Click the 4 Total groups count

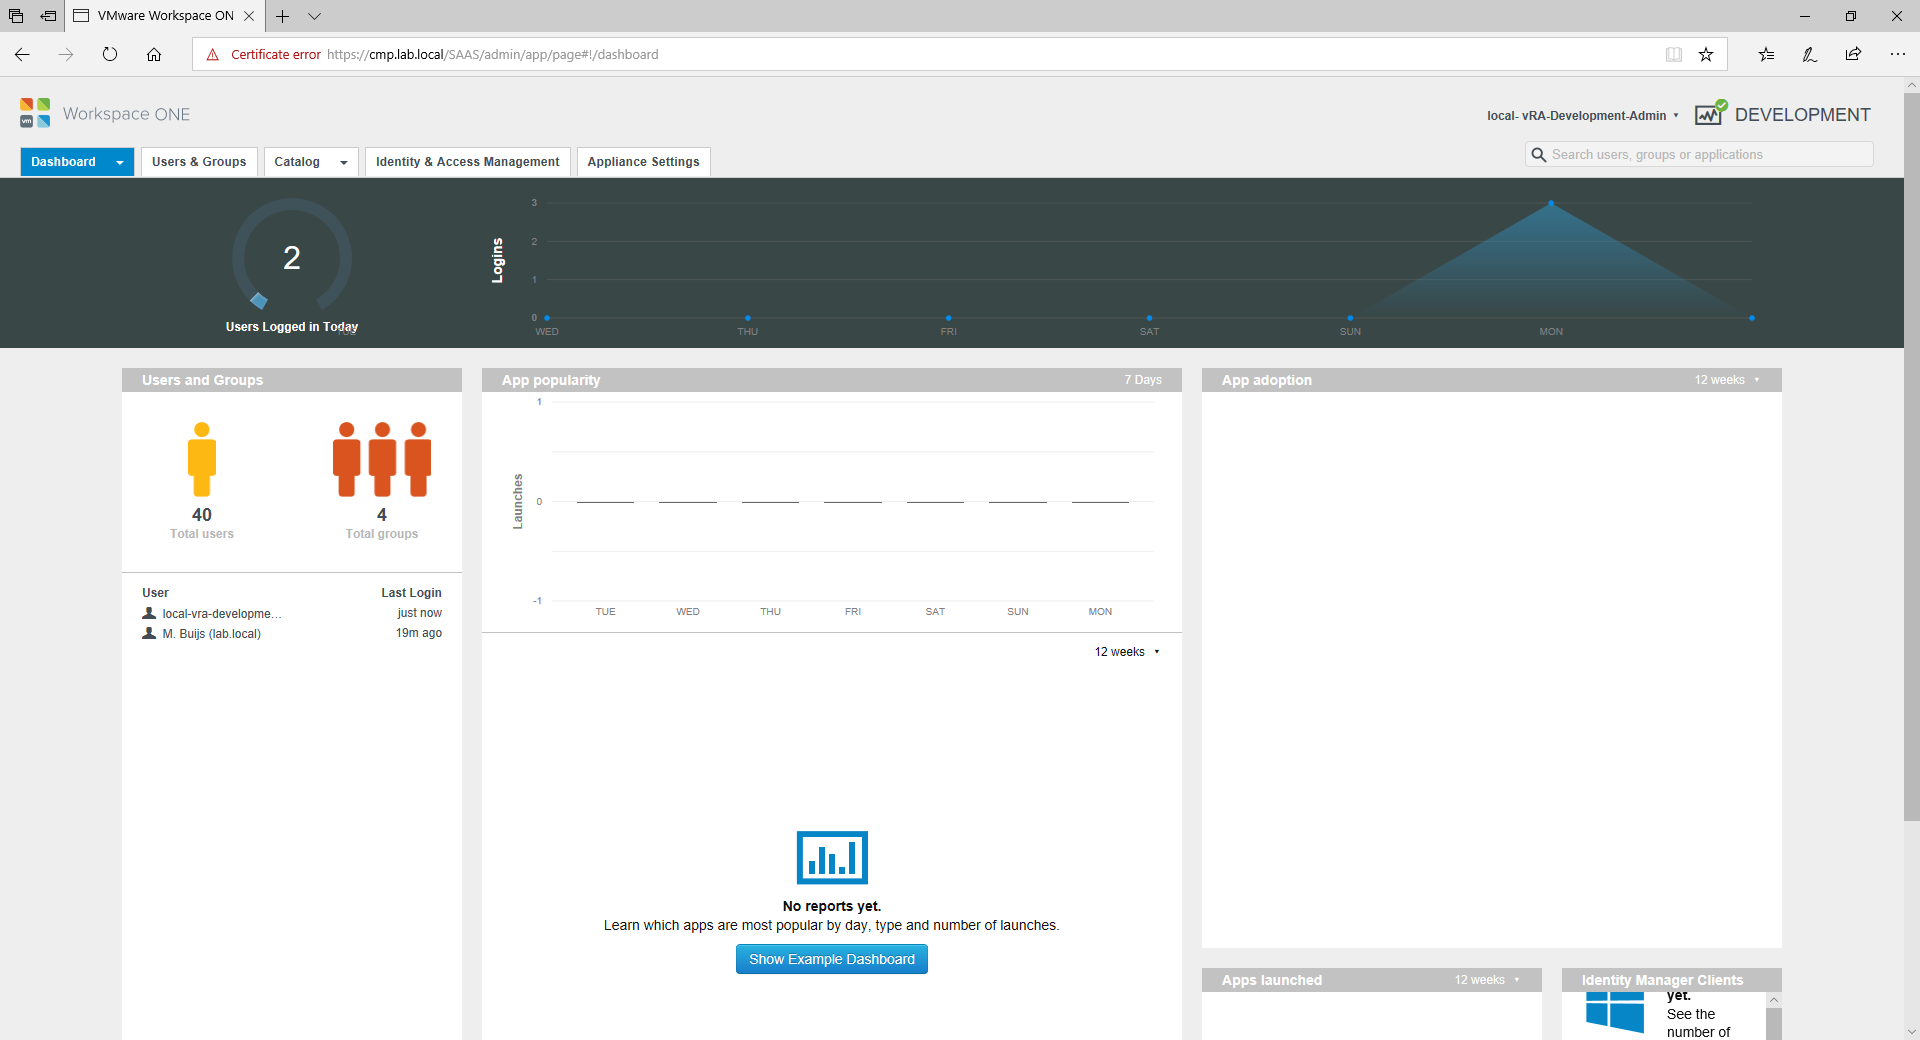pyautogui.click(x=382, y=515)
